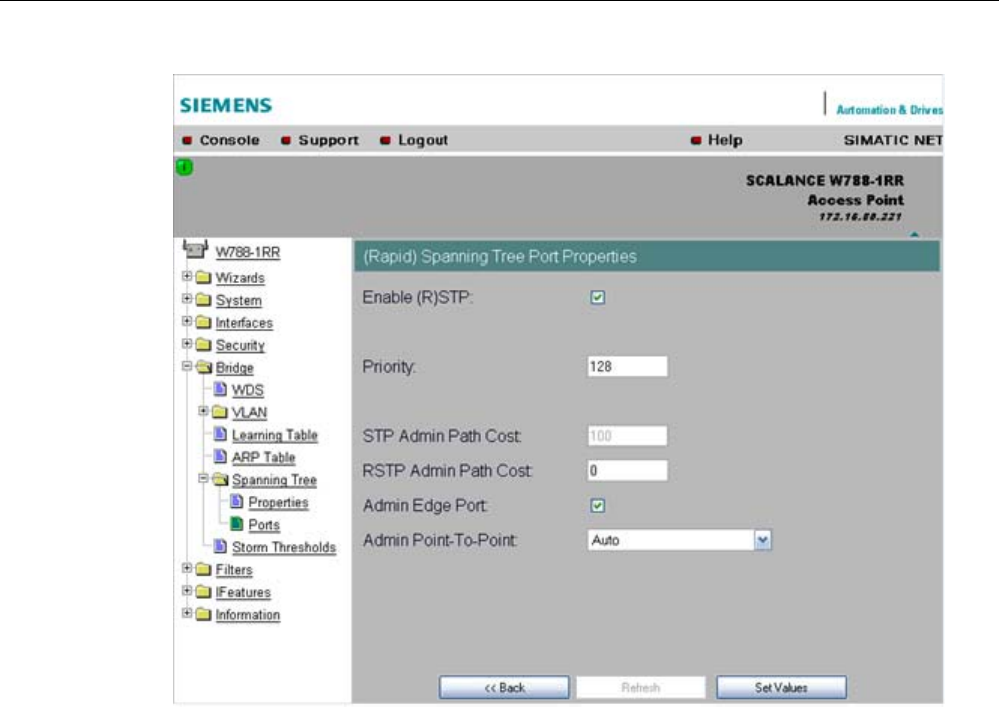The image size is (999, 707).
Task: Click the IFeatures folder icon
Action: [x=203, y=592]
